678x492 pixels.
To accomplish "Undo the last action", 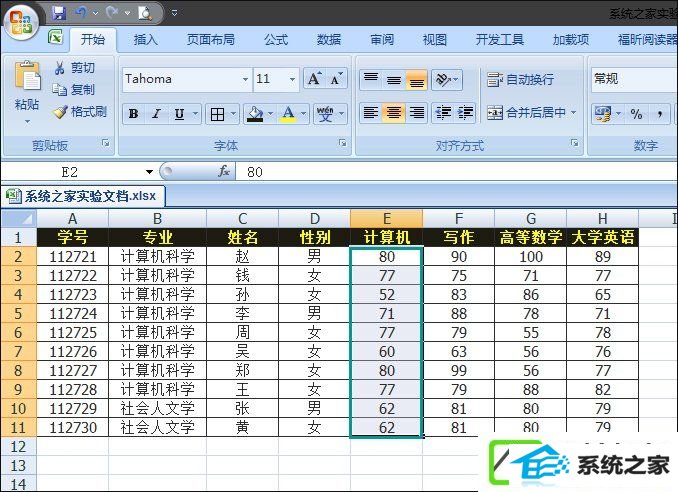I will [80, 13].
